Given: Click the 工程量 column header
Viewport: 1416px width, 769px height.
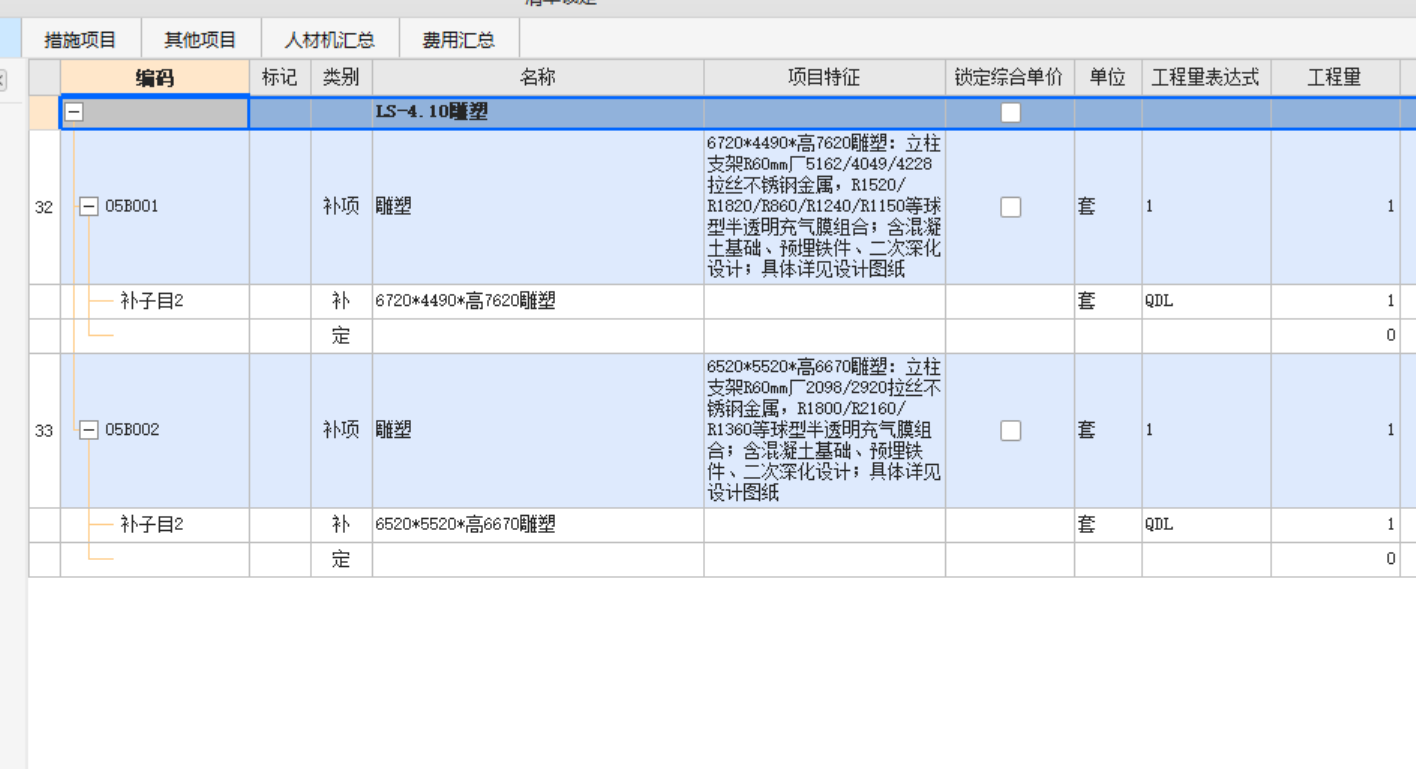Looking at the screenshot, I should click(x=1335, y=78).
